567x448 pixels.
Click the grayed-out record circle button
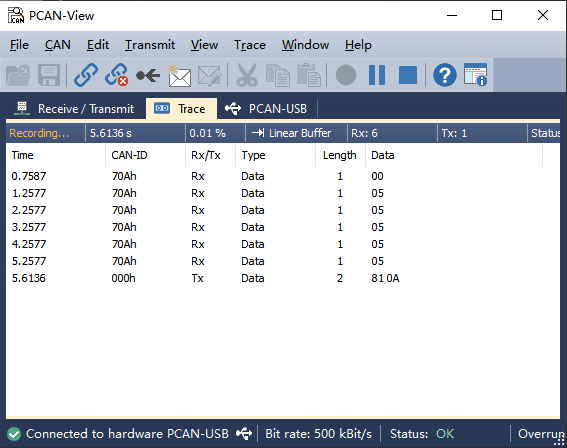(346, 75)
